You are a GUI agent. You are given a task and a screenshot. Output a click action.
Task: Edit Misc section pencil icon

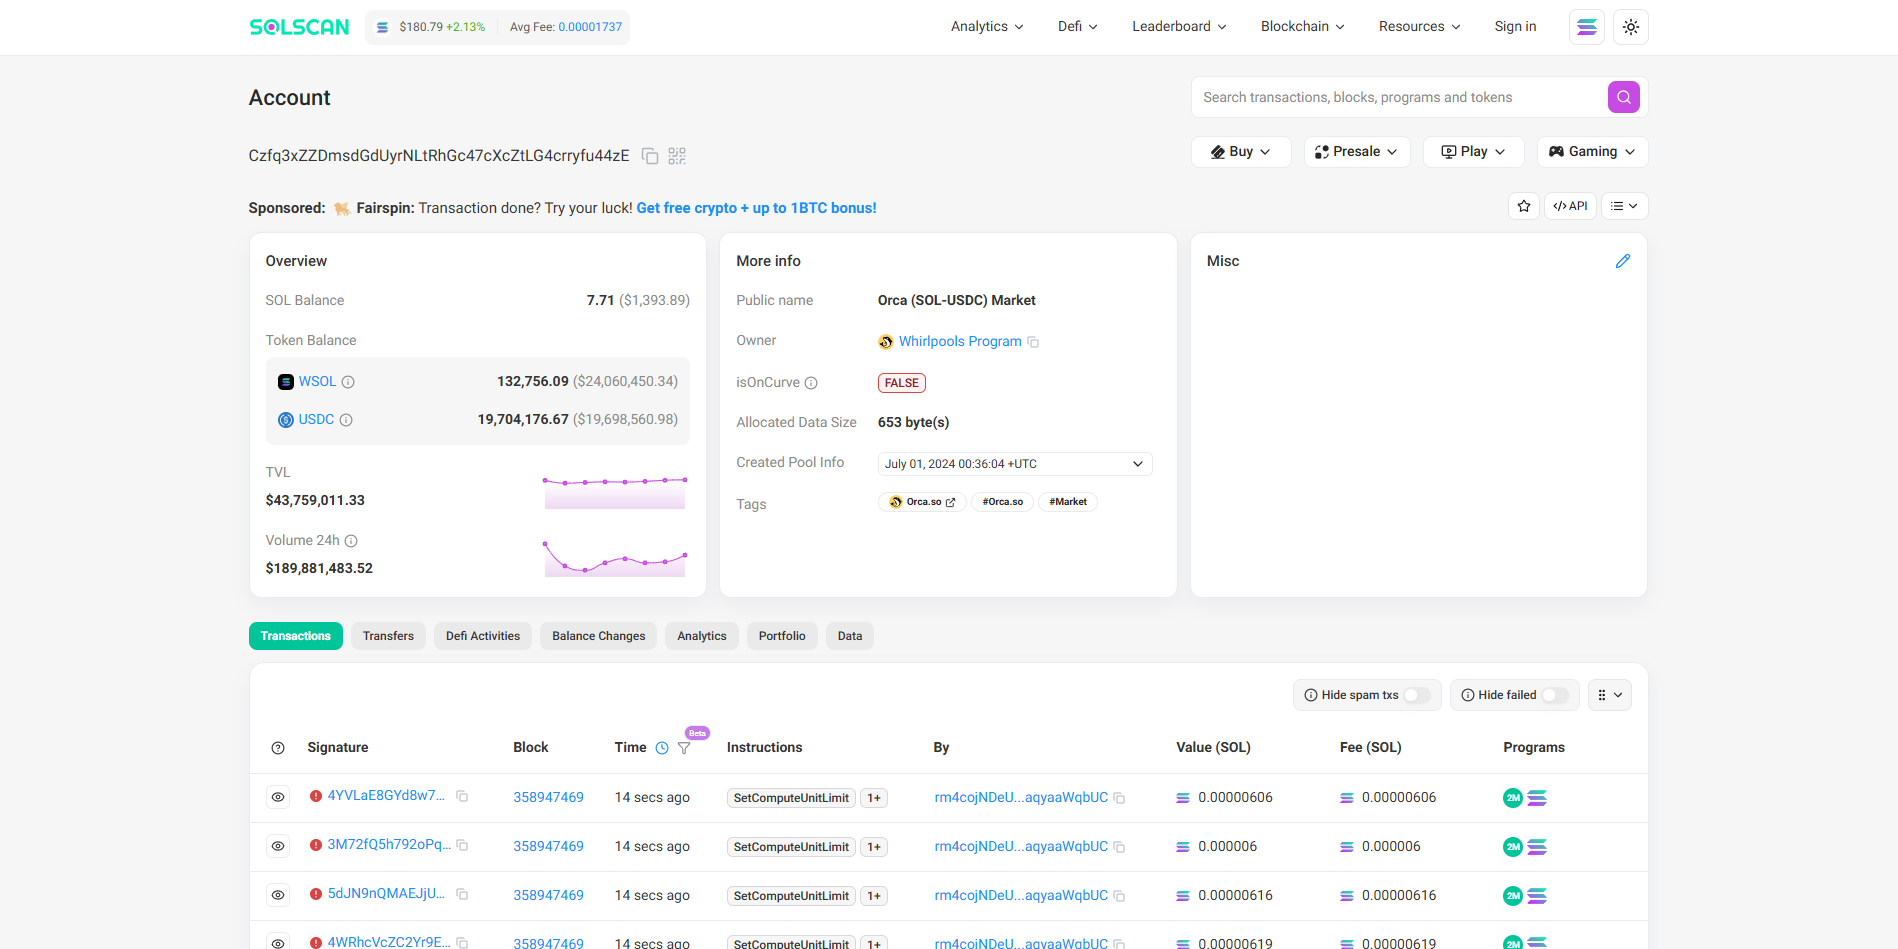tap(1622, 261)
